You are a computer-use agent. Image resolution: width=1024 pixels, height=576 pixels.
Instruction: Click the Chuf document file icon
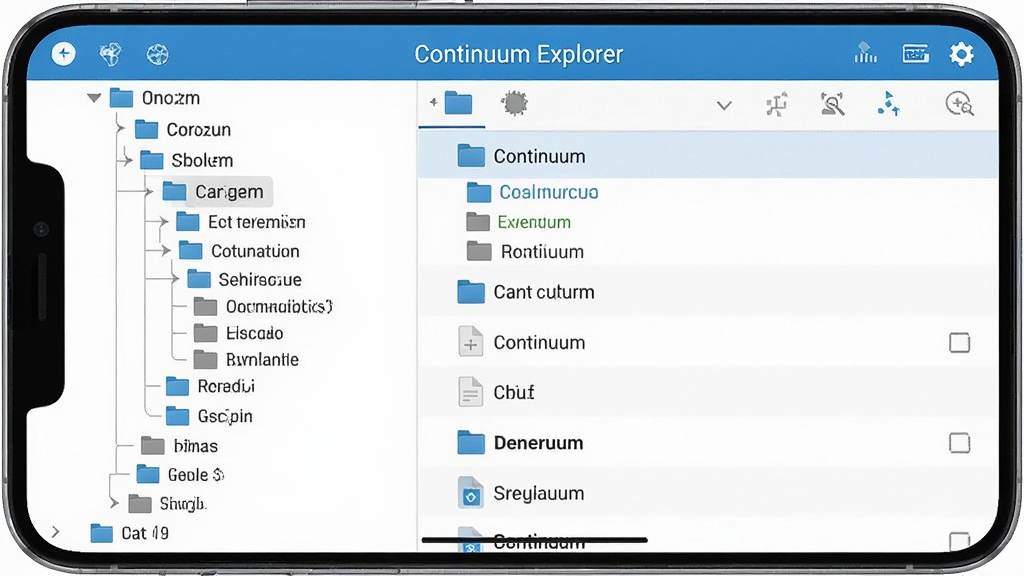click(470, 392)
